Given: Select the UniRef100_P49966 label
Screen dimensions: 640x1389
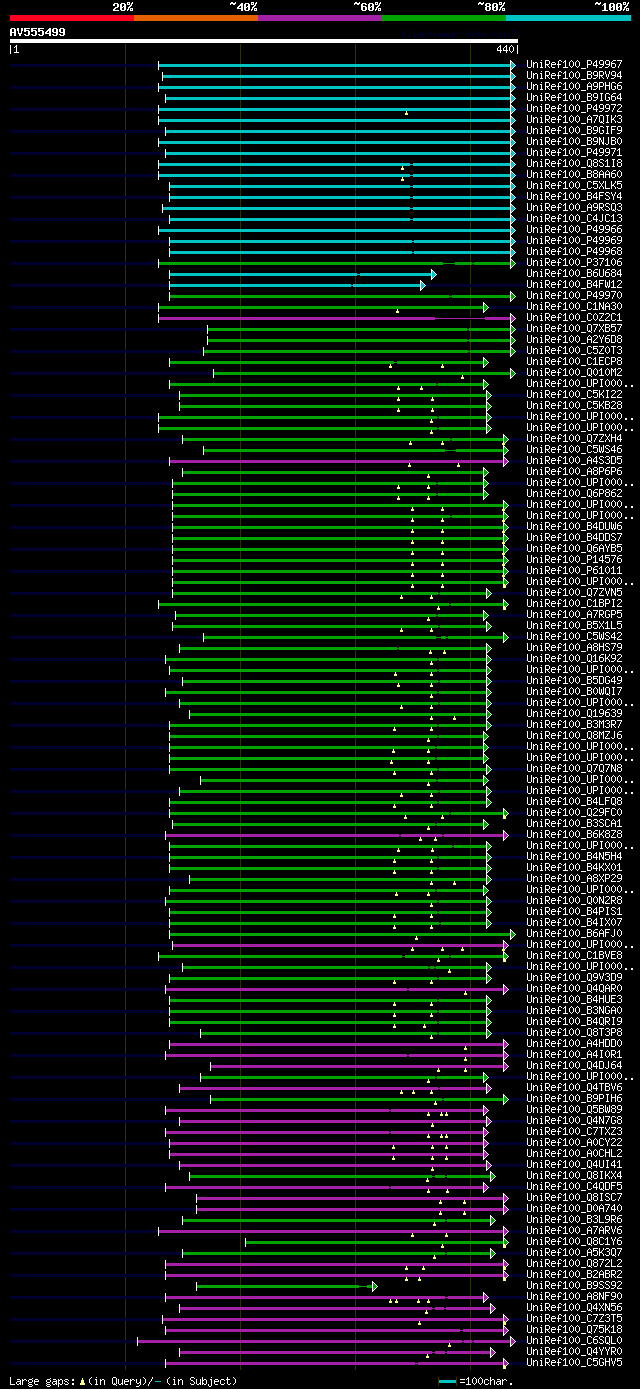Looking at the screenshot, I should point(574,229).
